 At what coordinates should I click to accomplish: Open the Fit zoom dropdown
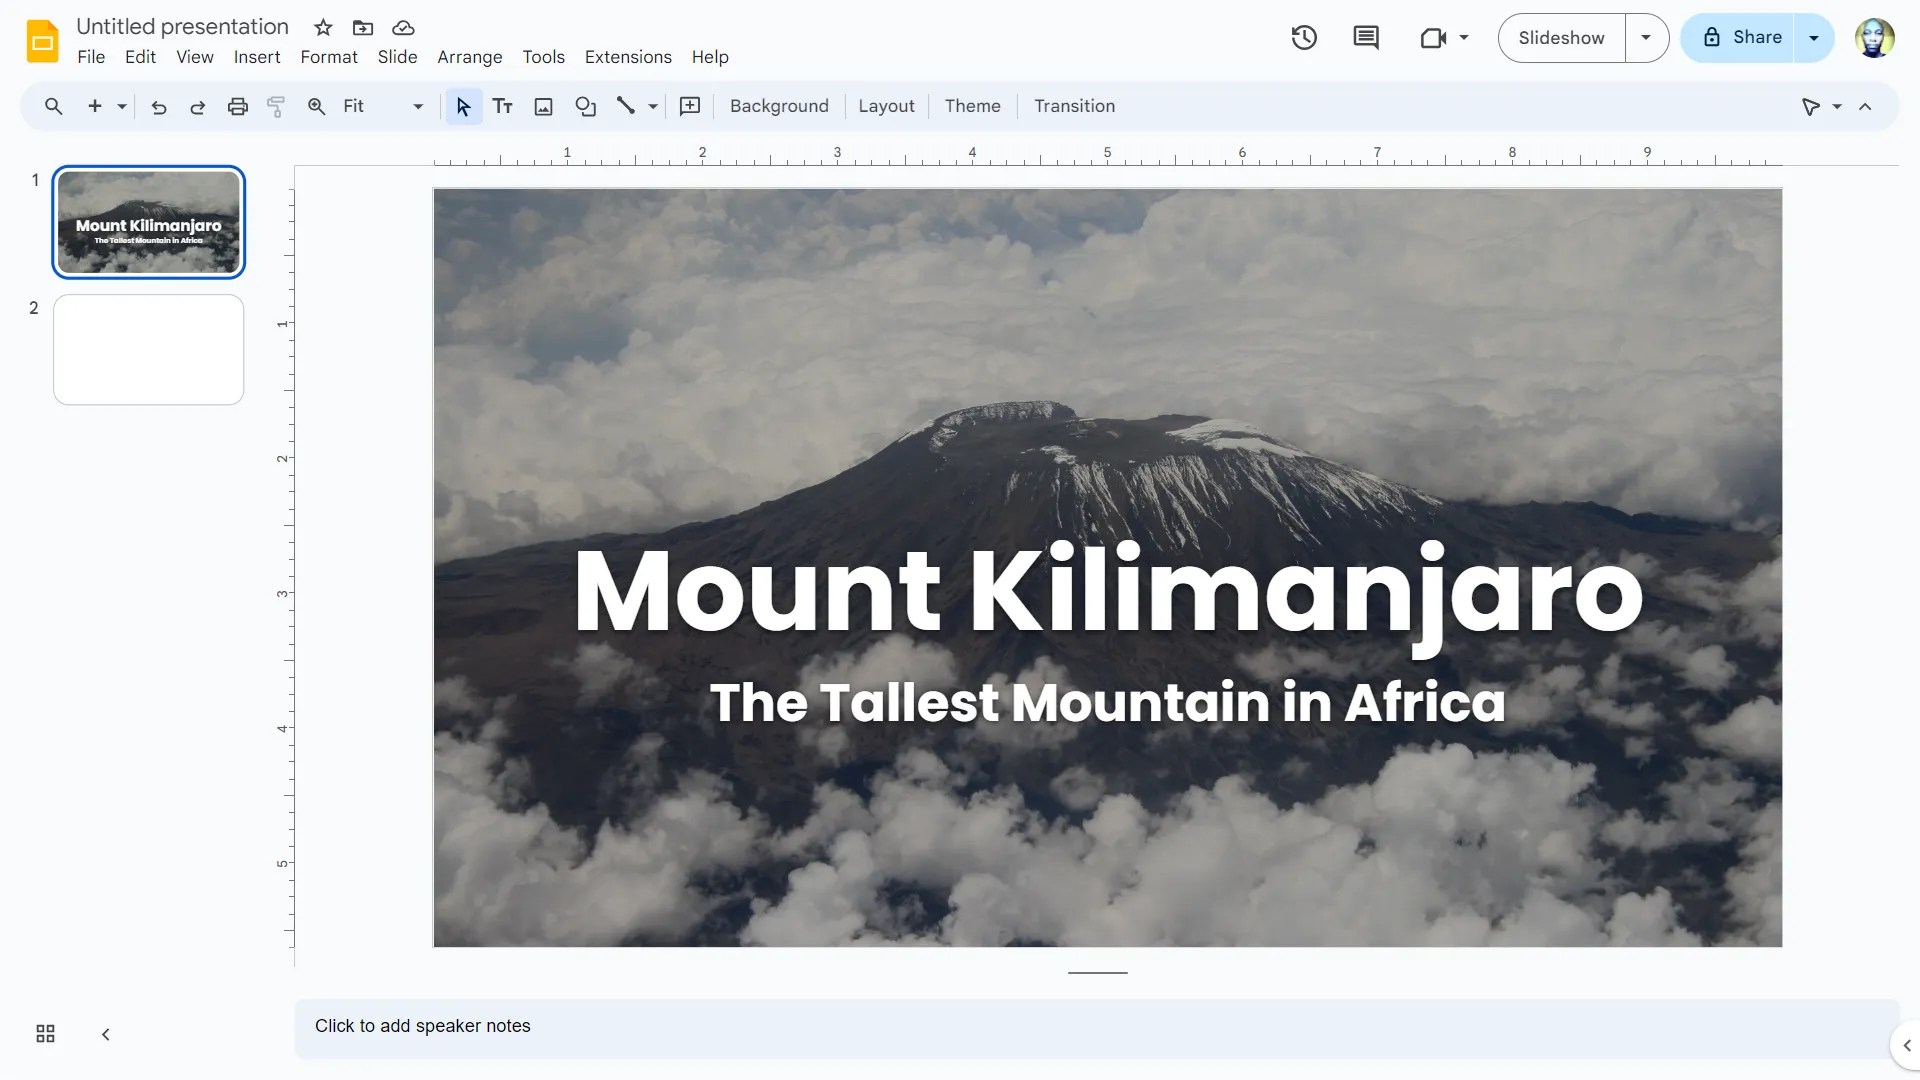pos(417,106)
